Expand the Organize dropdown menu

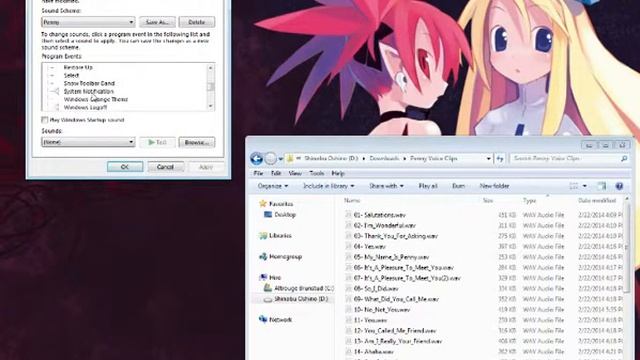(273, 186)
